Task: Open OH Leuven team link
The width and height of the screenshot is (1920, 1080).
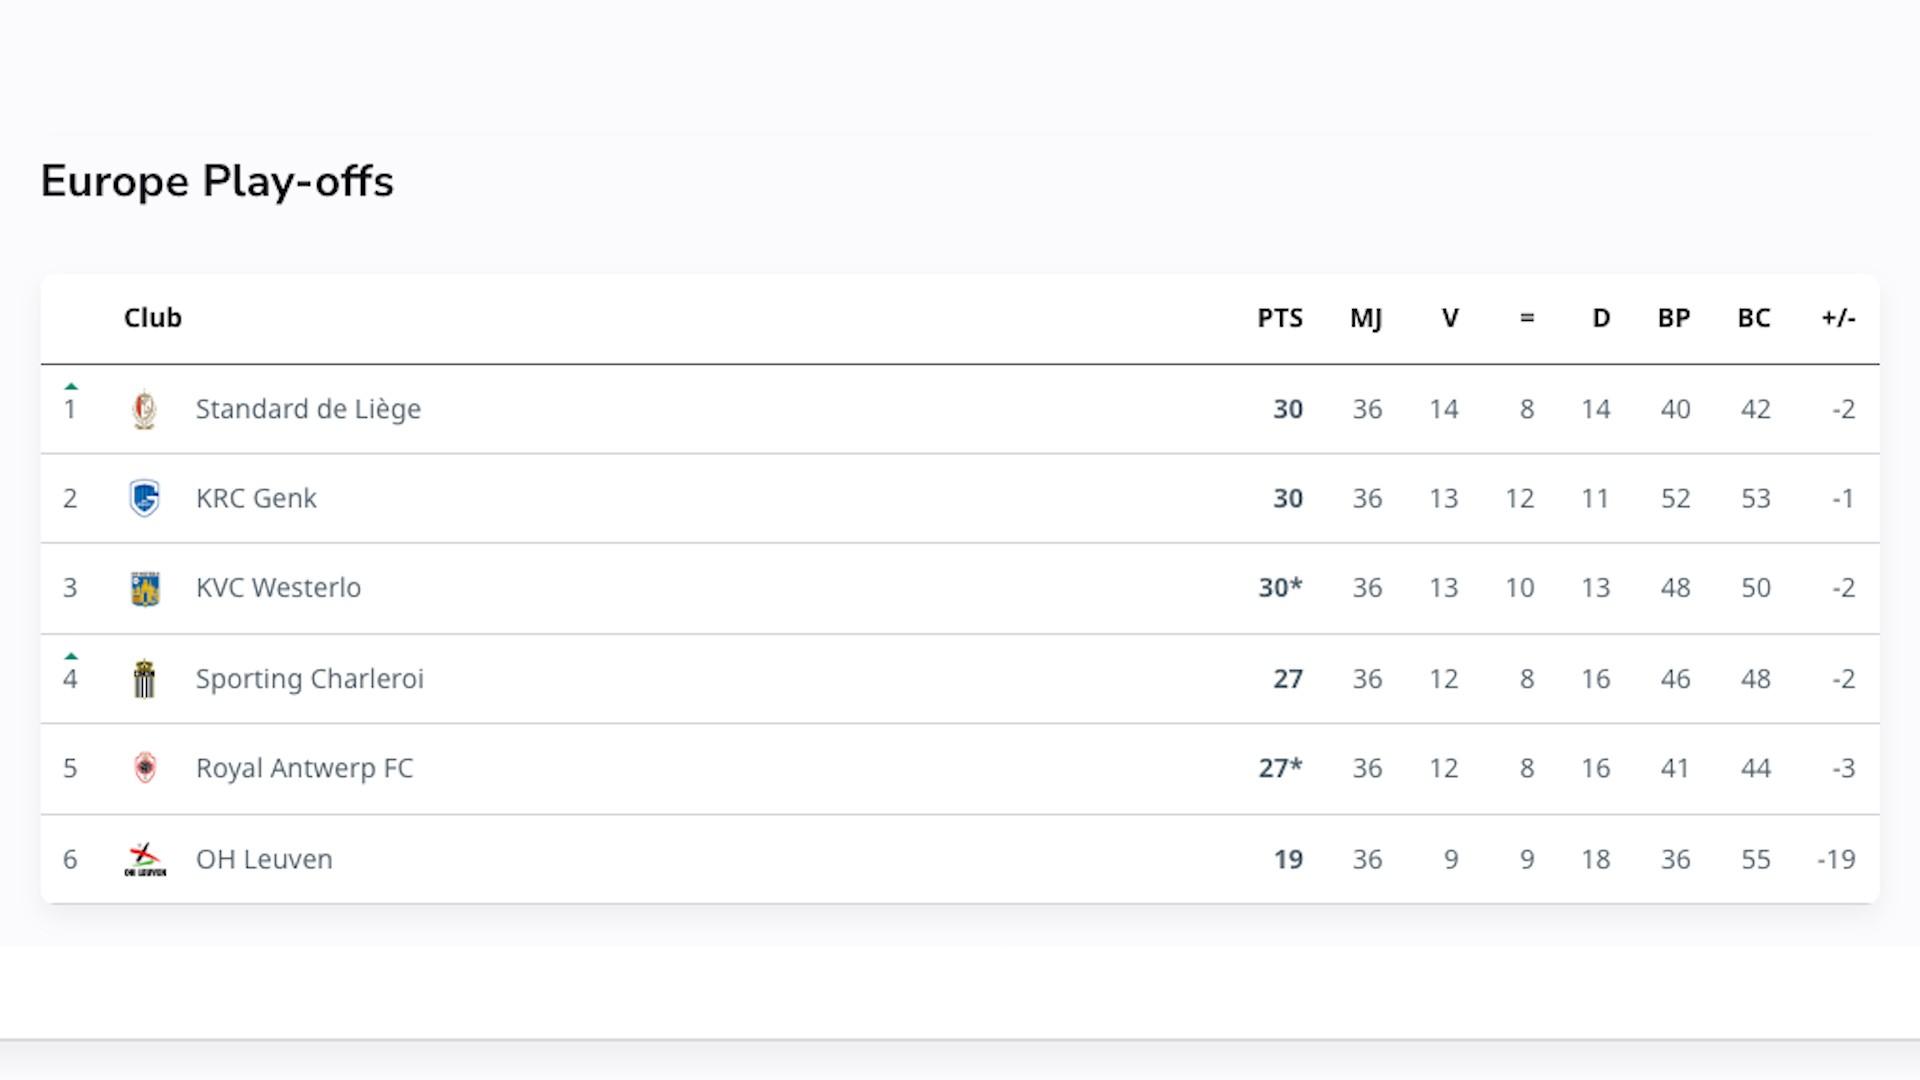Action: pos(264,859)
